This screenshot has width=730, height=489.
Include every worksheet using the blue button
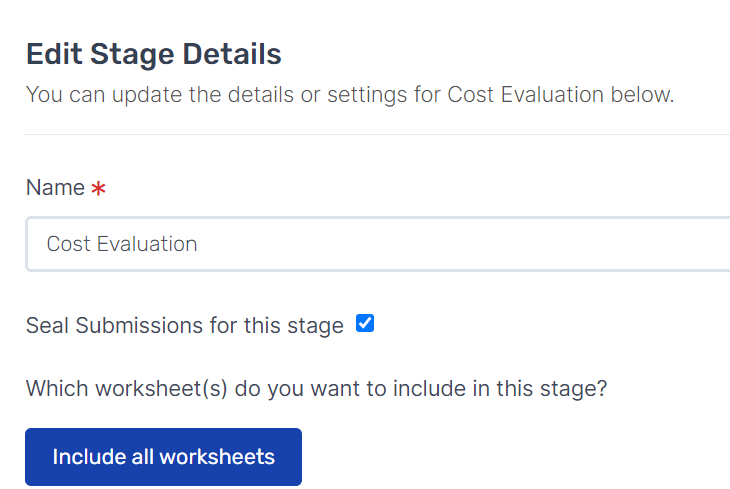(163, 457)
